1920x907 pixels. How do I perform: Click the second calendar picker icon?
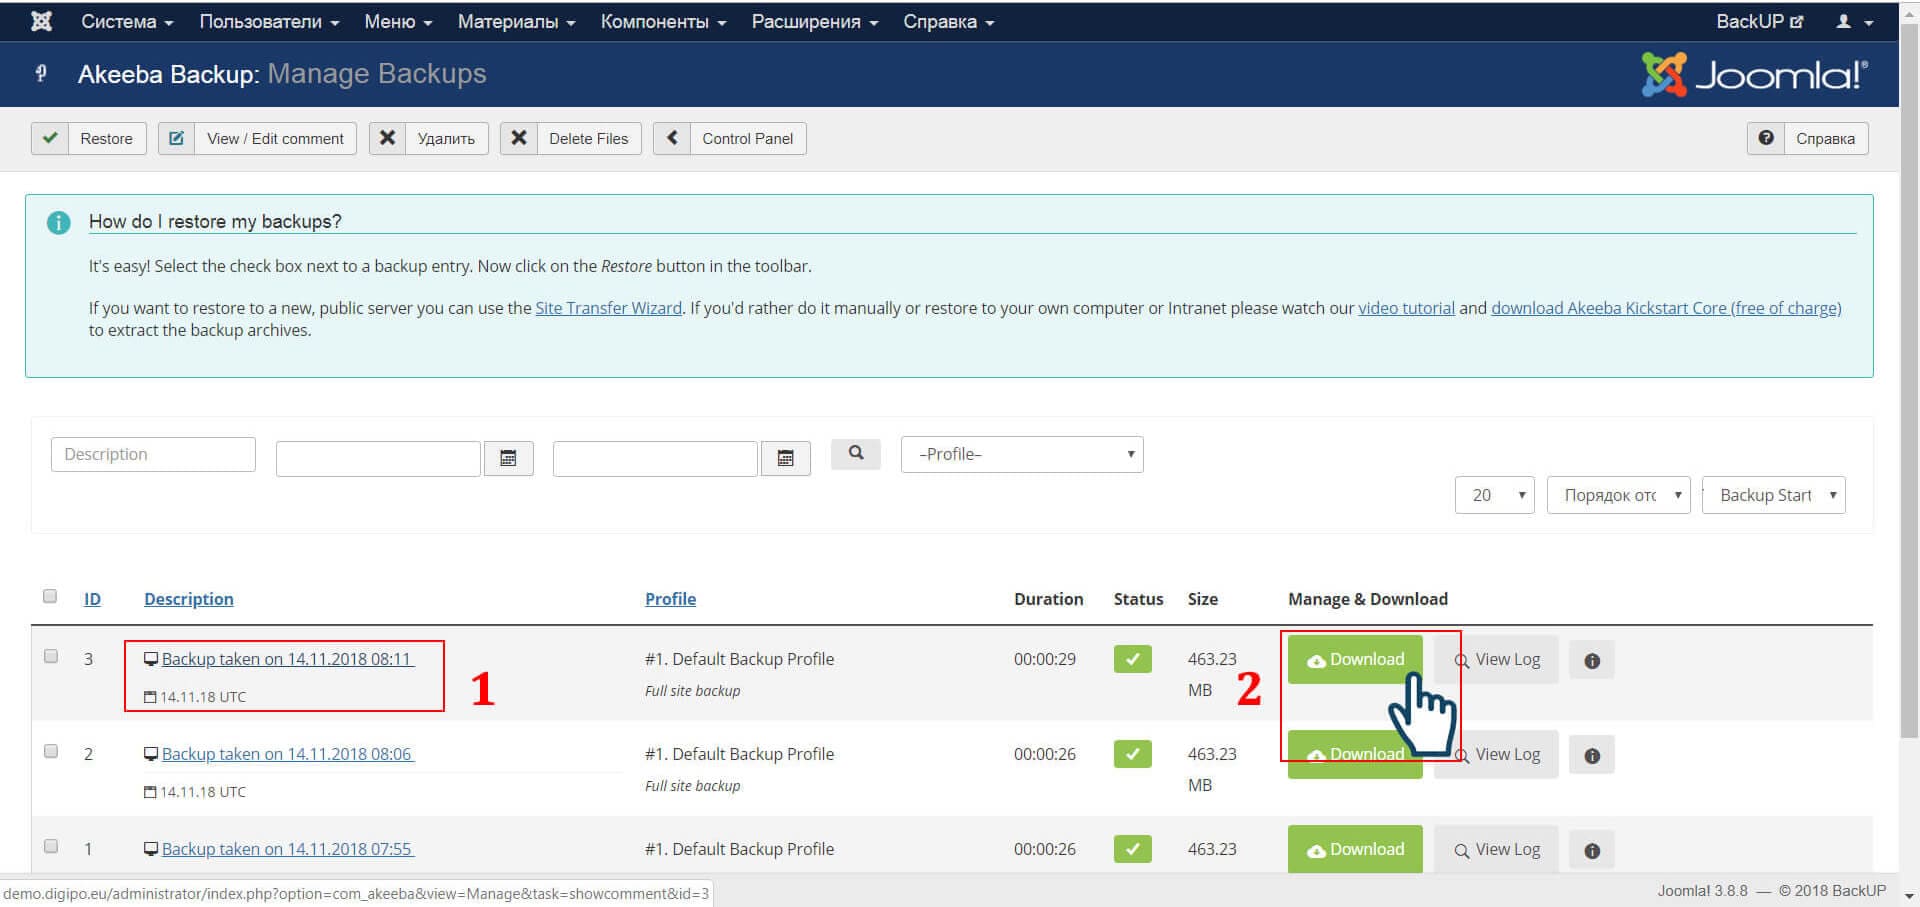pos(785,458)
